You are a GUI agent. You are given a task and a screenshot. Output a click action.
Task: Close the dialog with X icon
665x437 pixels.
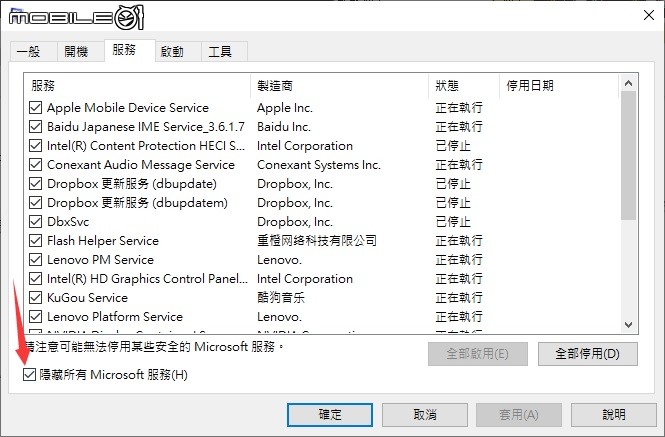click(648, 15)
